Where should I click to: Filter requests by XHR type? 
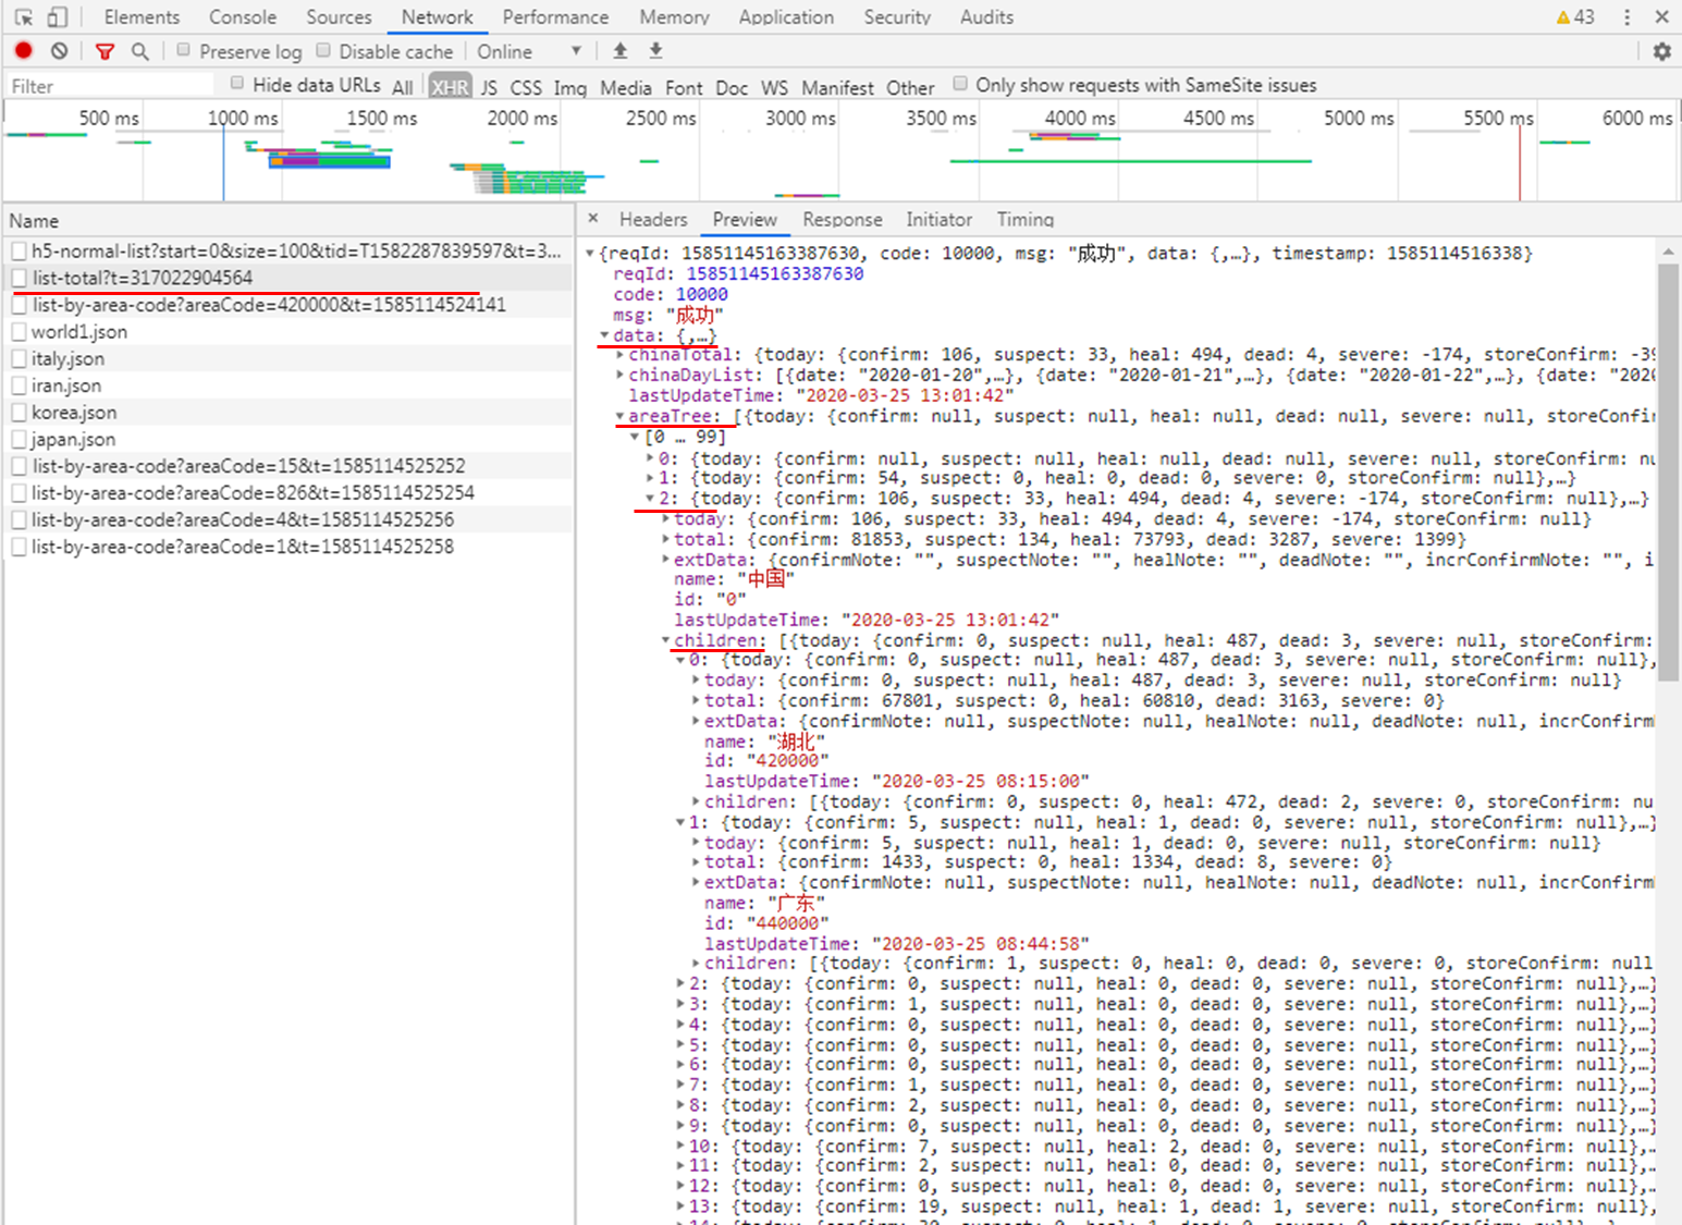(x=450, y=87)
